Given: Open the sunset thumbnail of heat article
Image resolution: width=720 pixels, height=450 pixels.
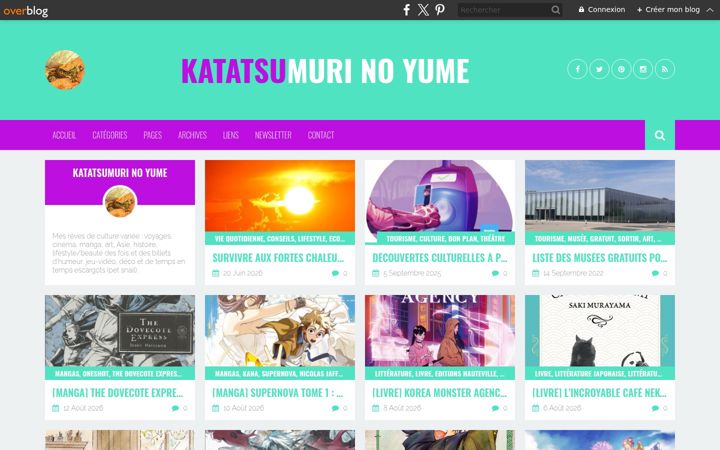Looking at the screenshot, I should [280, 196].
